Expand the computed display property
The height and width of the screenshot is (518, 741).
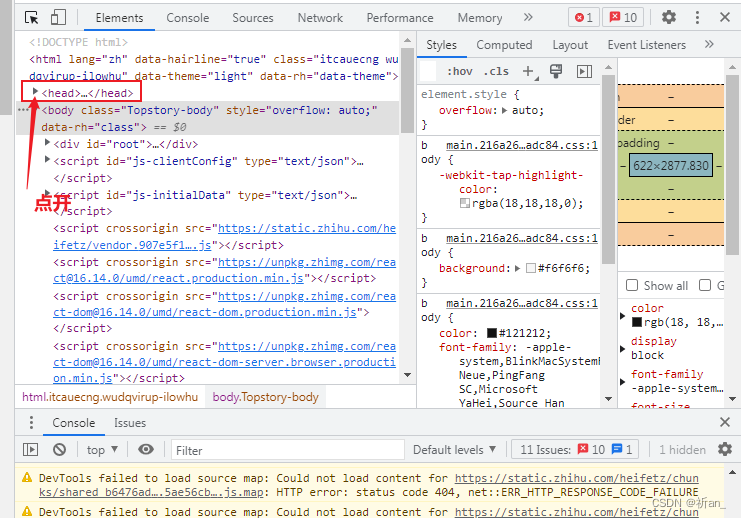click(622, 349)
